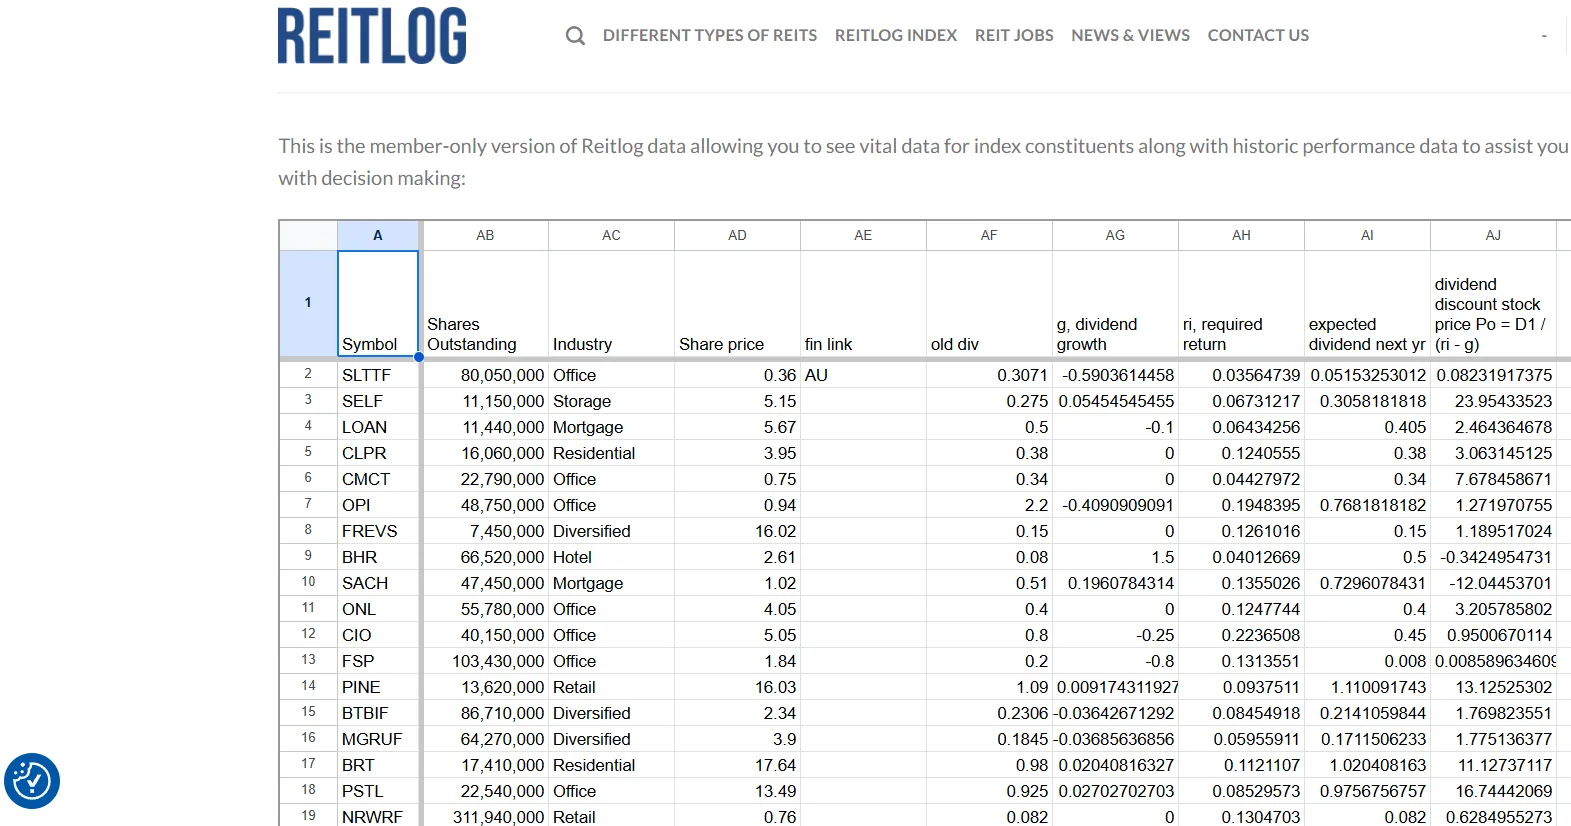
Task: Click the fin link header cell
Action: [863, 303]
